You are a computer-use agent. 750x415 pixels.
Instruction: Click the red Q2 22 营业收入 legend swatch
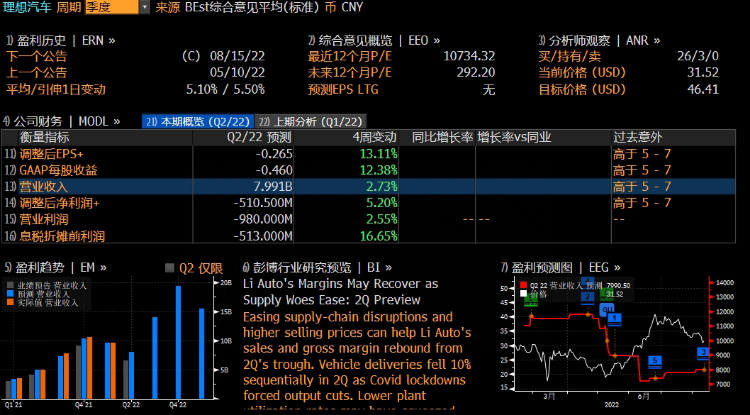pyautogui.click(x=523, y=285)
